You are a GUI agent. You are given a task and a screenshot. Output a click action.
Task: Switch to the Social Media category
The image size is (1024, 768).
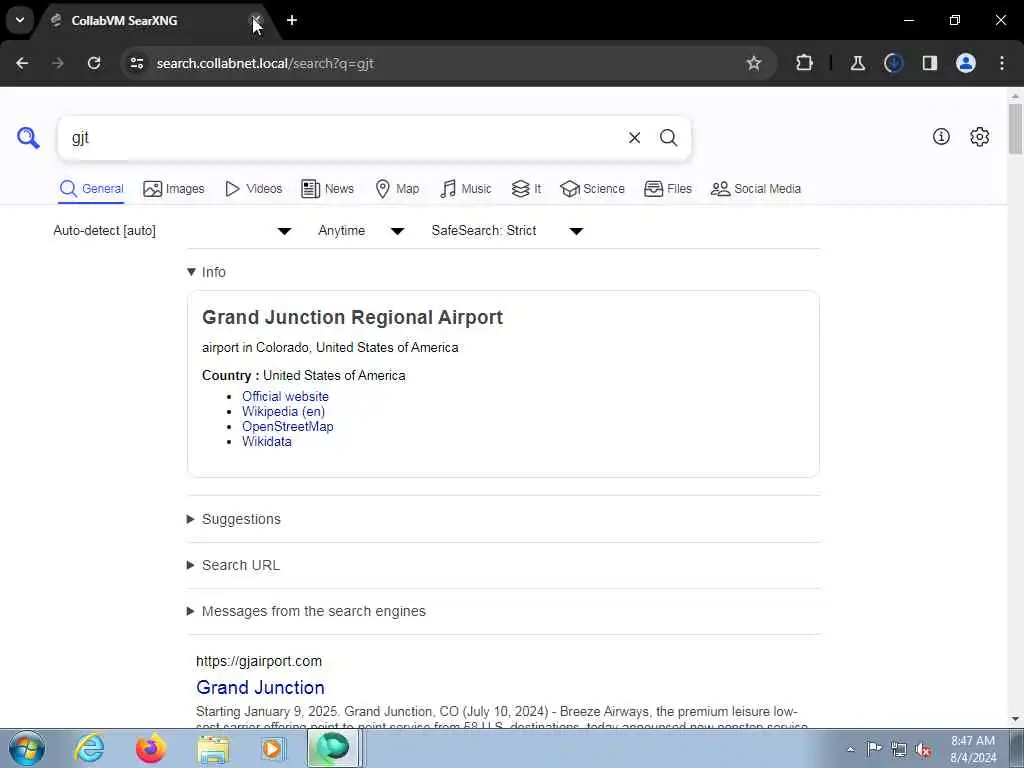point(756,189)
